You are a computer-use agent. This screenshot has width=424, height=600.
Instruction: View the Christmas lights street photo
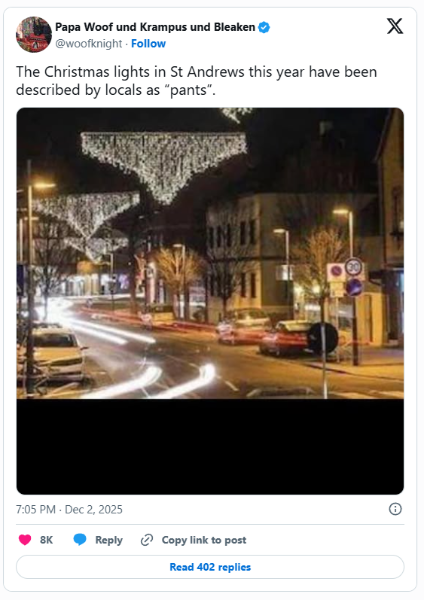pyautogui.click(x=210, y=253)
